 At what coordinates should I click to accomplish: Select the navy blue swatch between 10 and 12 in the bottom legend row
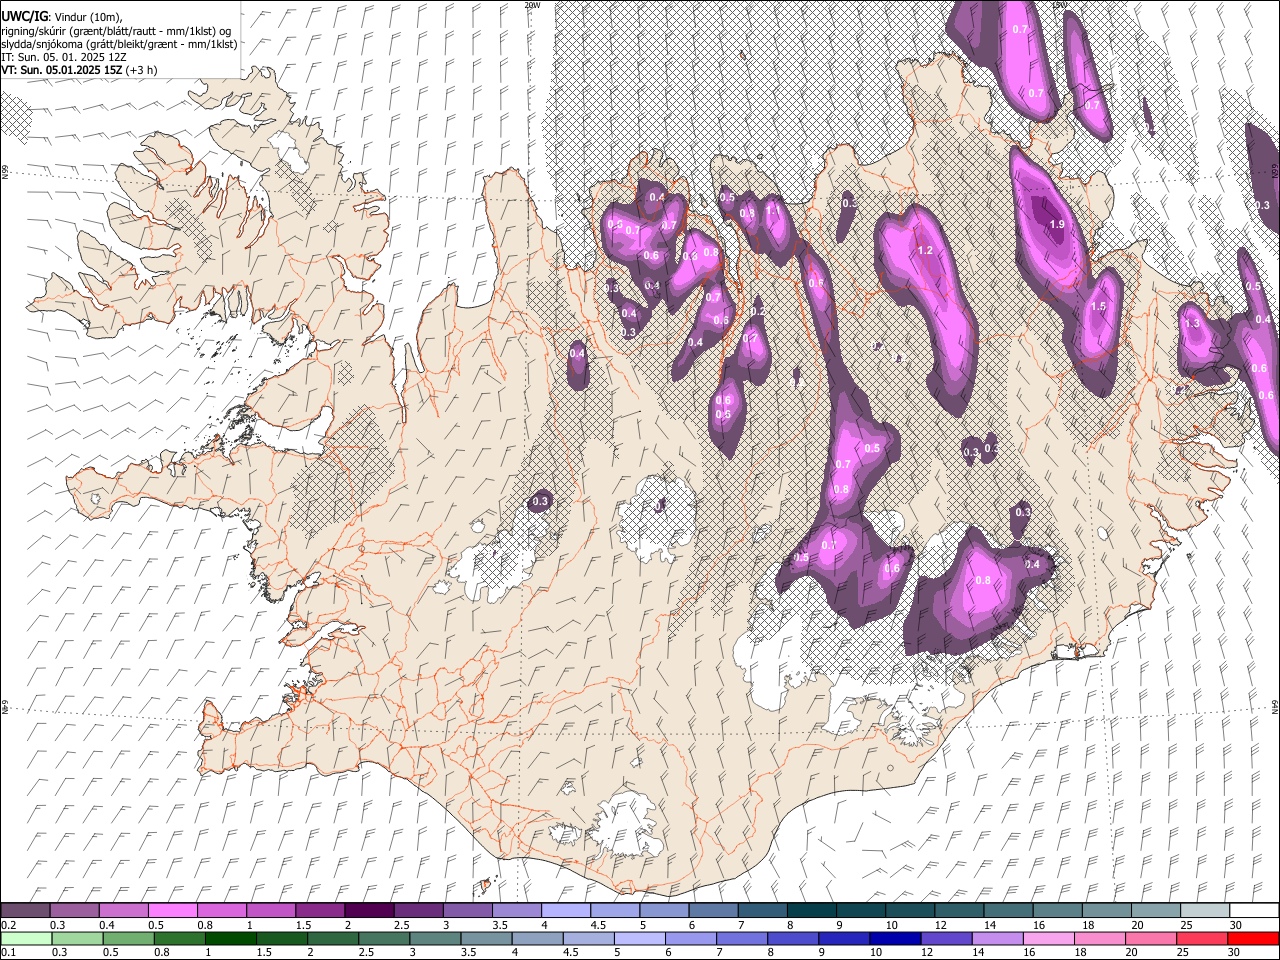[x=894, y=939]
